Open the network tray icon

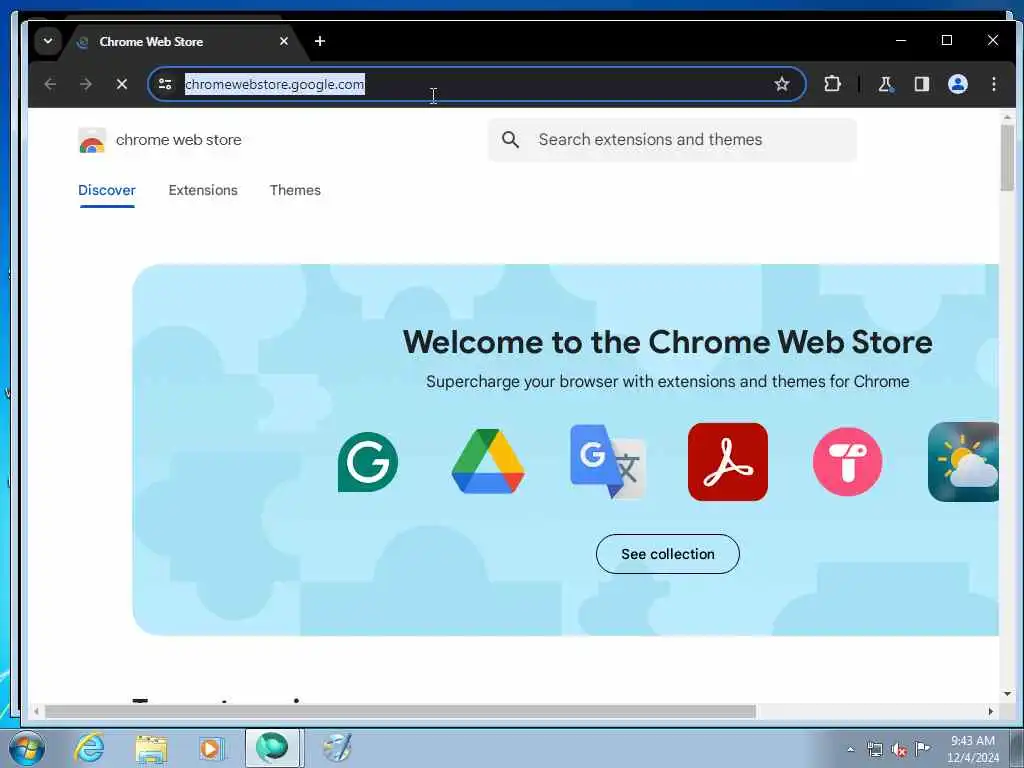click(874, 749)
